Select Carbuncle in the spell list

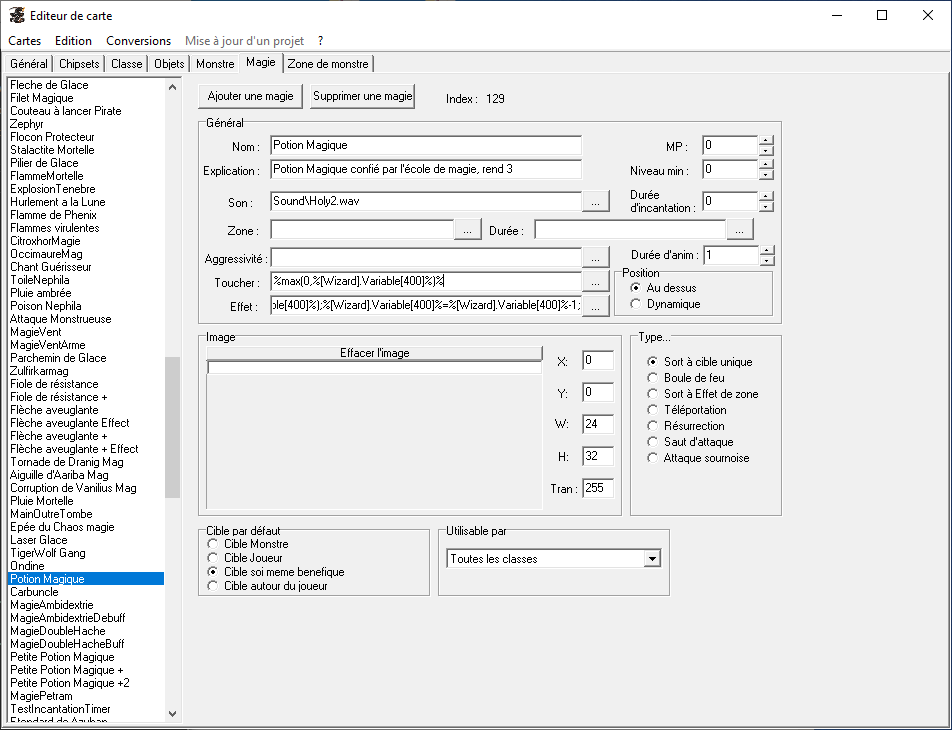(x=35, y=592)
